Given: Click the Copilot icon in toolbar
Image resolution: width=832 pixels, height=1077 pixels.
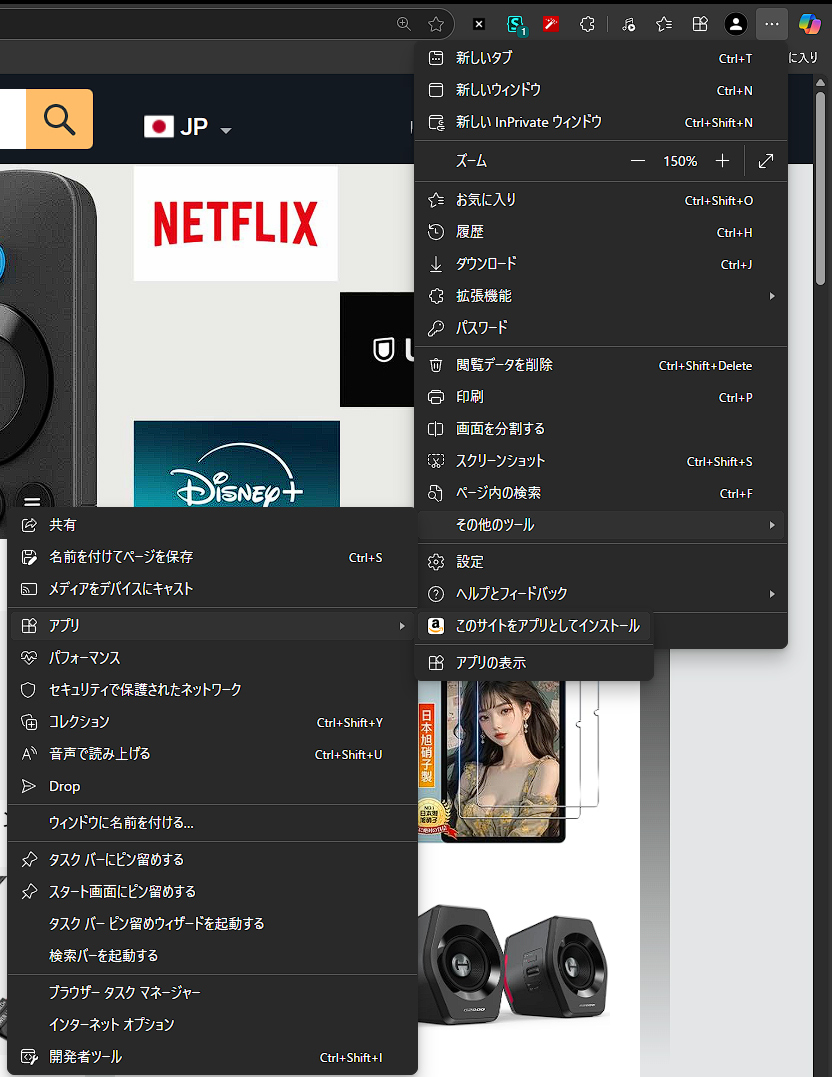Looking at the screenshot, I should pyautogui.click(x=809, y=24).
